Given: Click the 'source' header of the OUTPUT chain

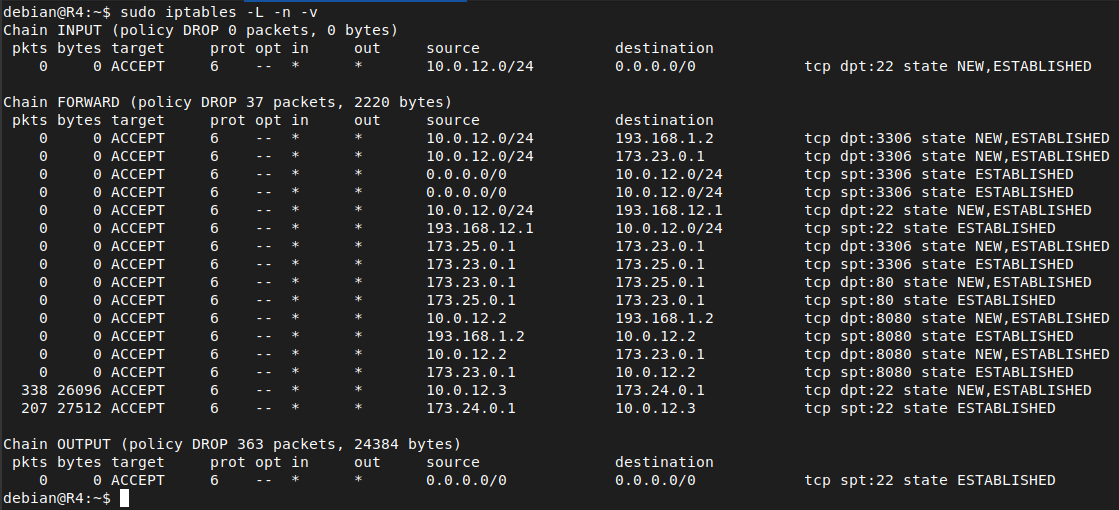Looking at the screenshot, I should tap(453, 462).
